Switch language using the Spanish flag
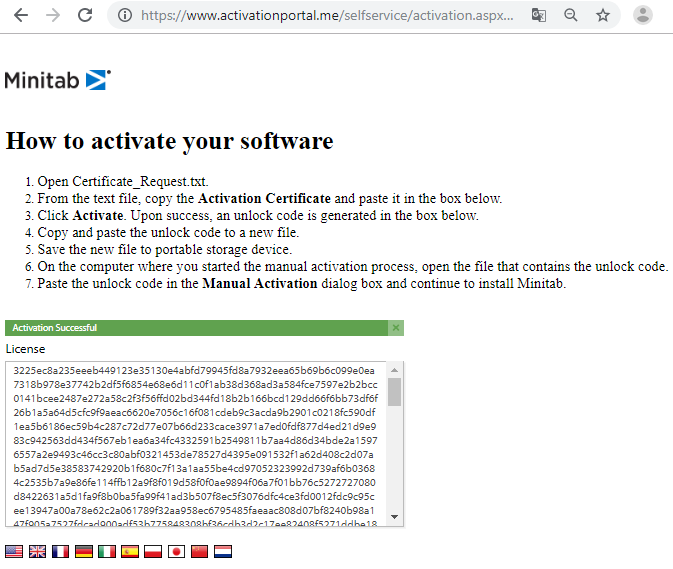This screenshot has height=569, width=673. coord(130,551)
